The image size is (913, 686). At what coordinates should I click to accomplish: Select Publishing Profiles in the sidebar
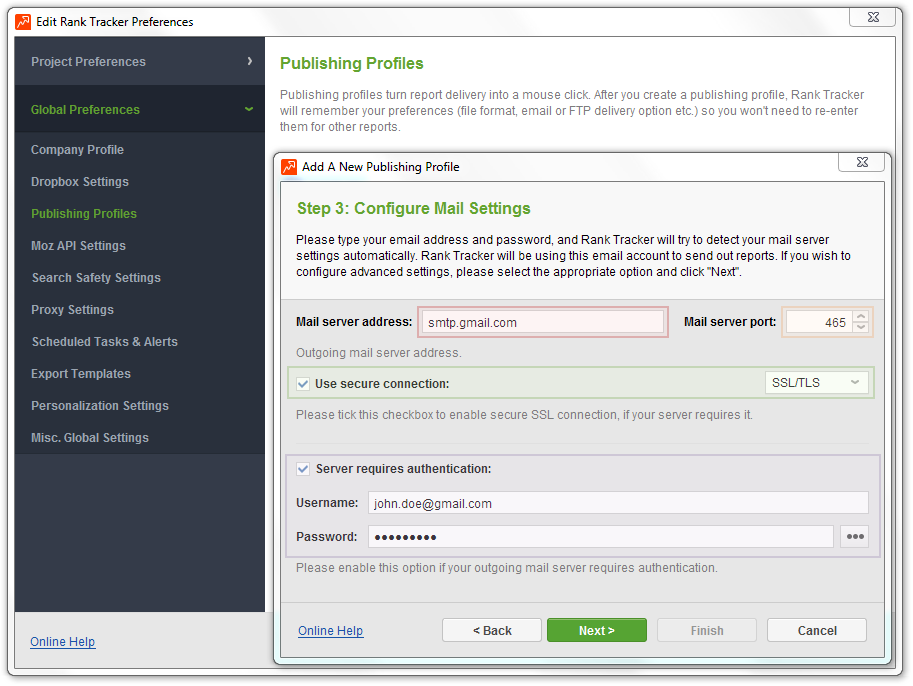click(84, 214)
